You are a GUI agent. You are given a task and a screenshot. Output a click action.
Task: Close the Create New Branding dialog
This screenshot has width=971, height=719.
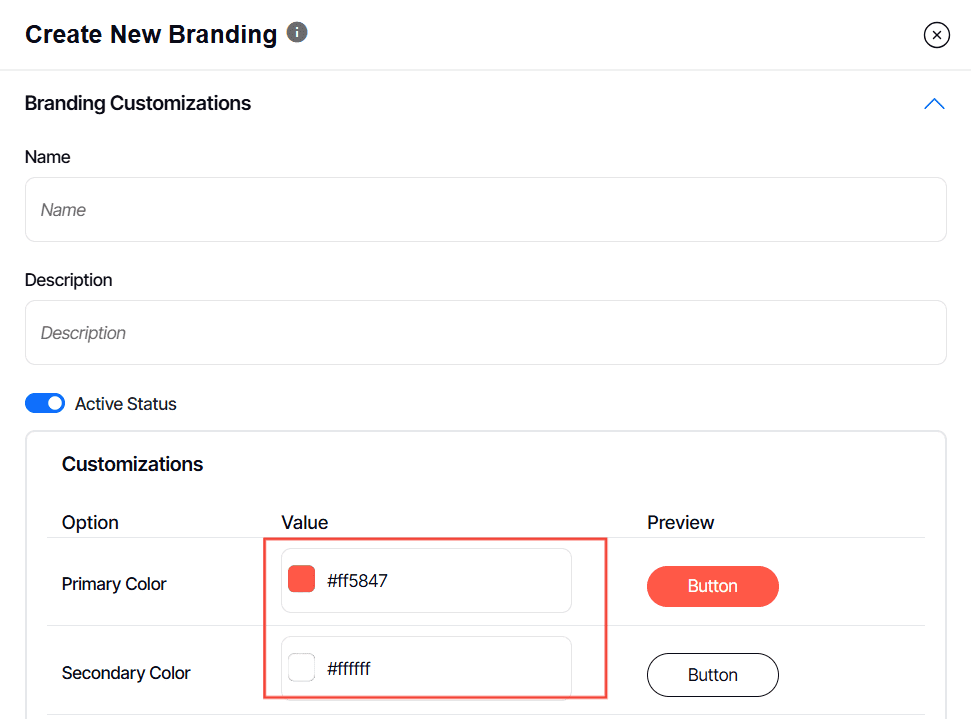click(936, 36)
